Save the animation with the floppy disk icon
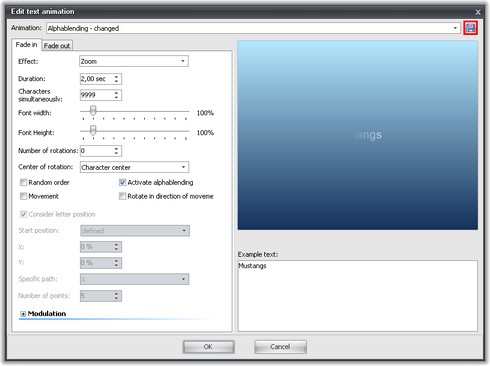490x366 pixels. pyautogui.click(x=470, y=28)
